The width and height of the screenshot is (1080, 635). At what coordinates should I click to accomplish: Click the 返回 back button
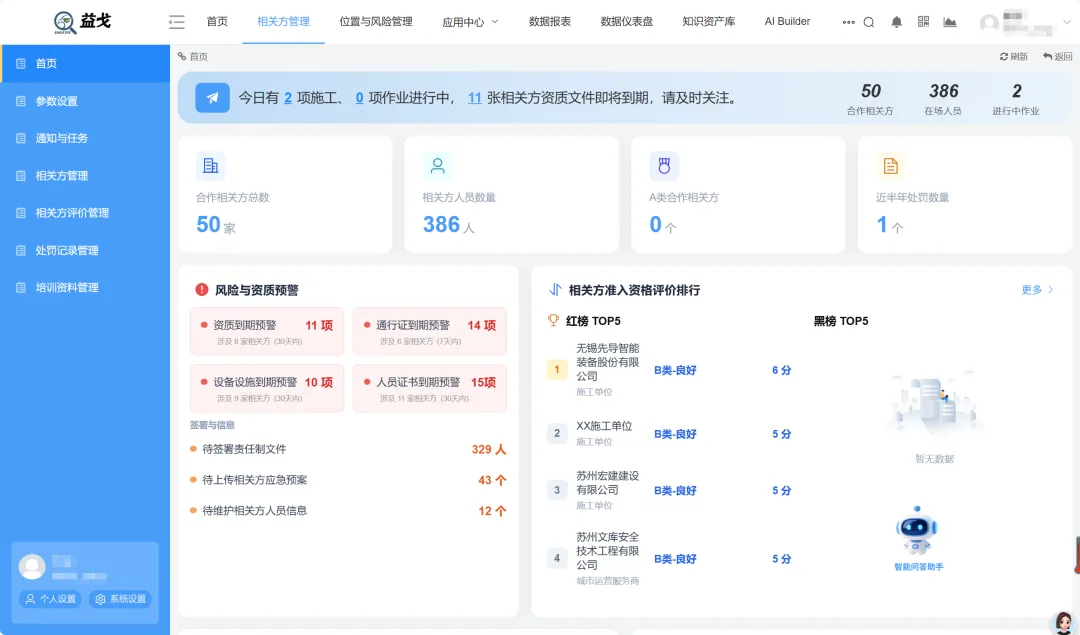coord(1057,56)
